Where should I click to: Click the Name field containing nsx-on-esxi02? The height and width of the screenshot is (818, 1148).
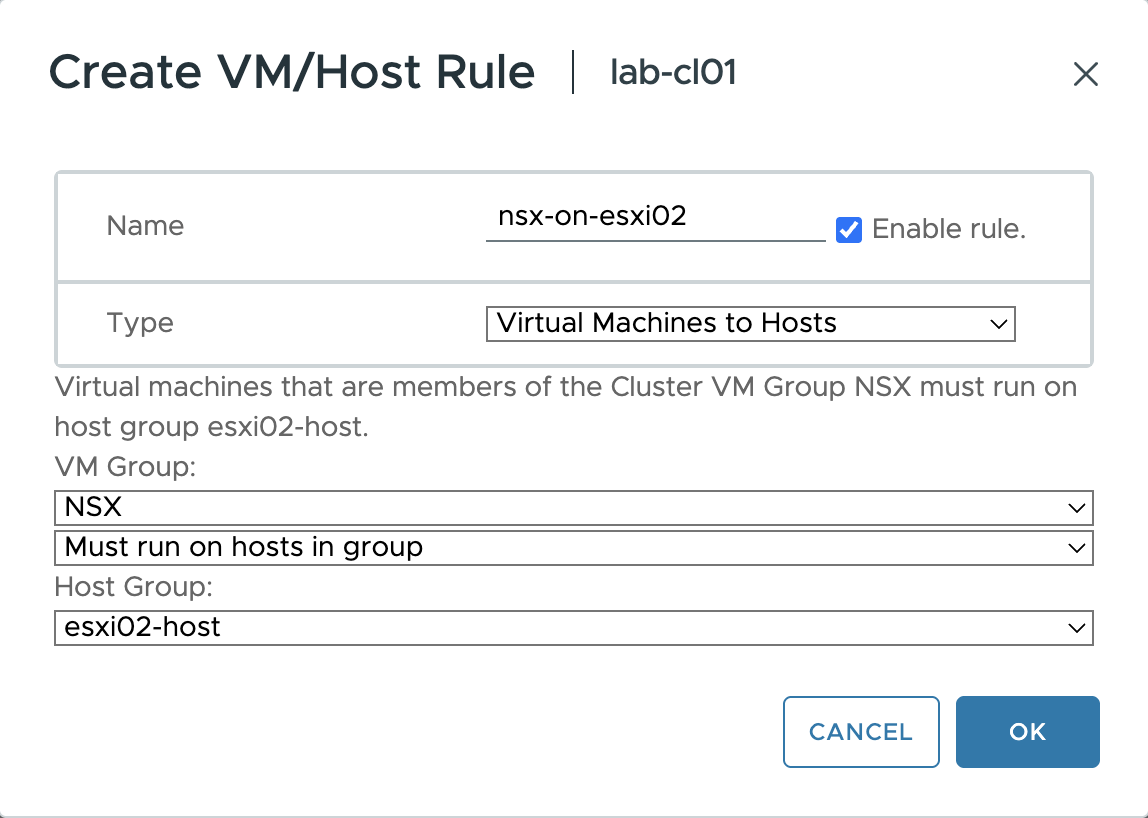pos(655,218)
